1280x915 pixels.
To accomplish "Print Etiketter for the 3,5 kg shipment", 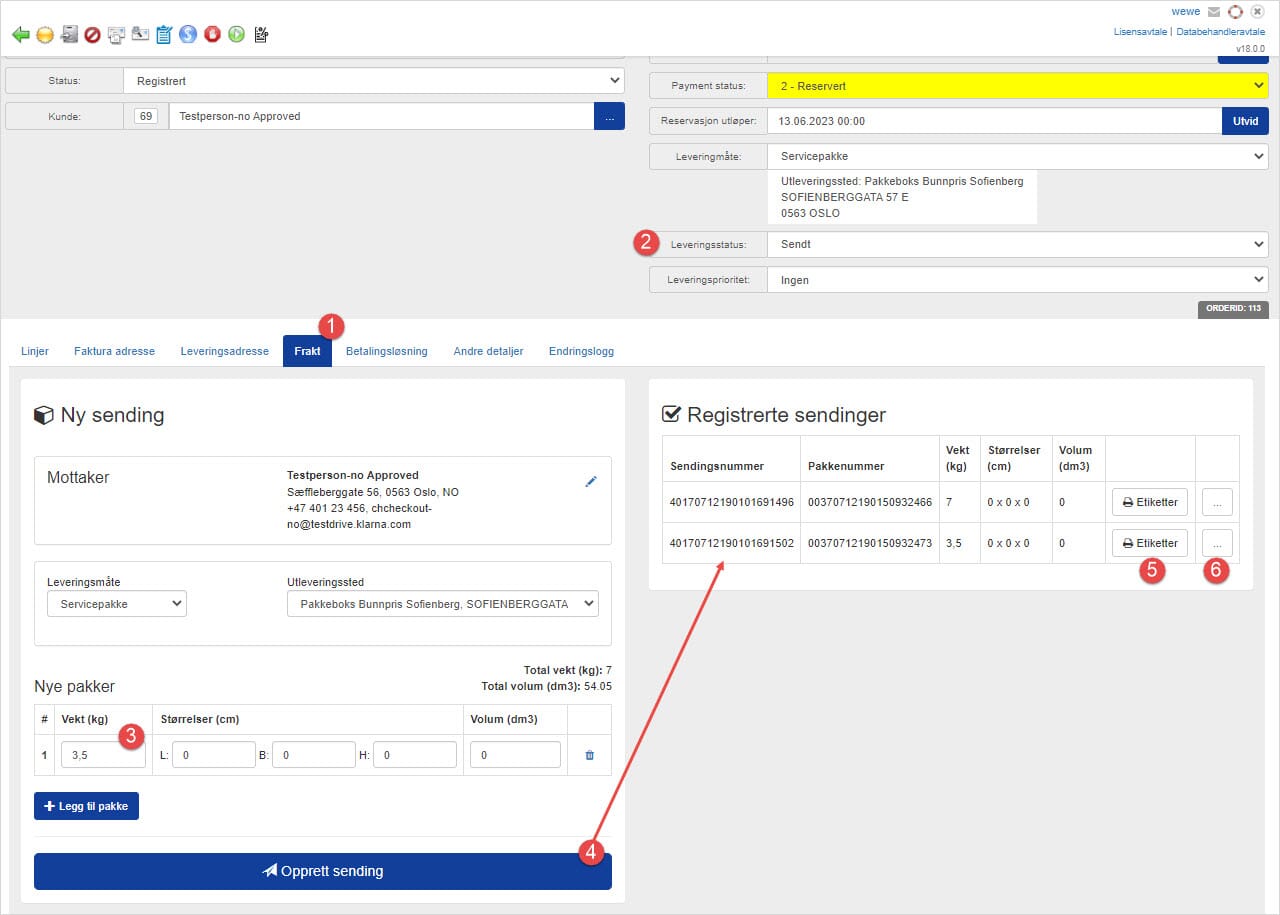I will click(1149, 543).
